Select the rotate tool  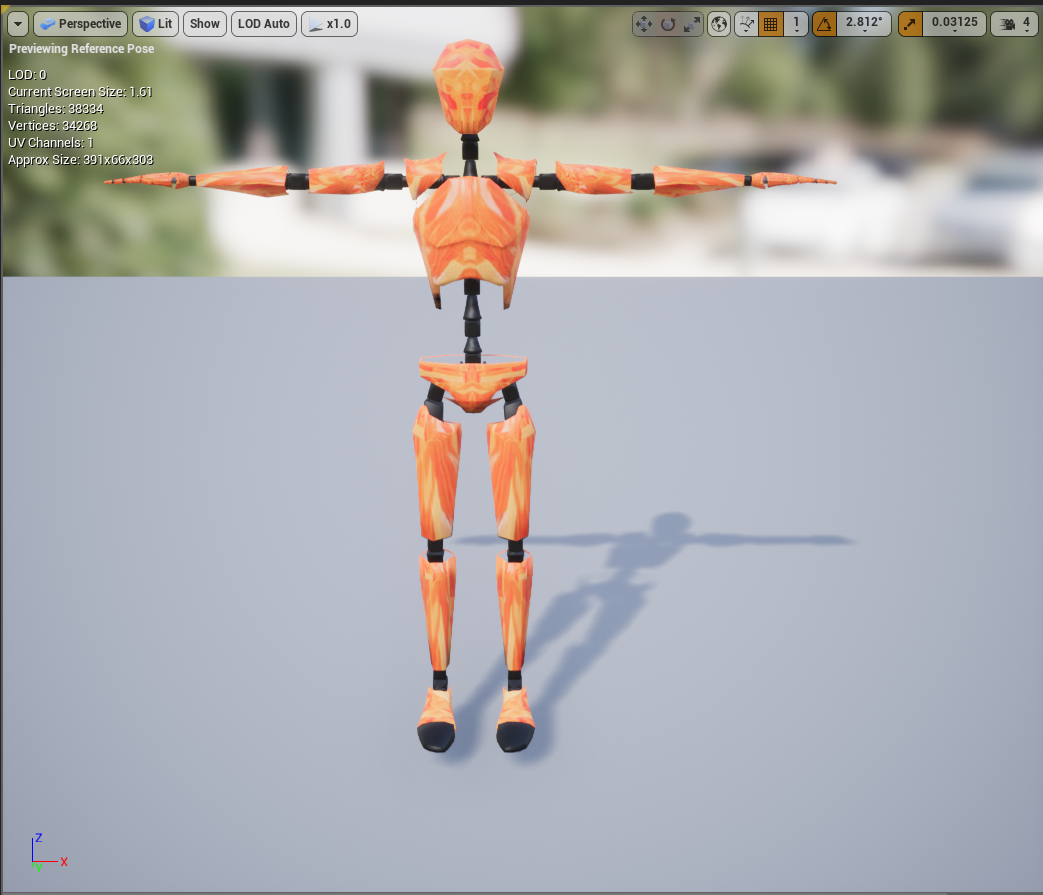click(668, 25)
